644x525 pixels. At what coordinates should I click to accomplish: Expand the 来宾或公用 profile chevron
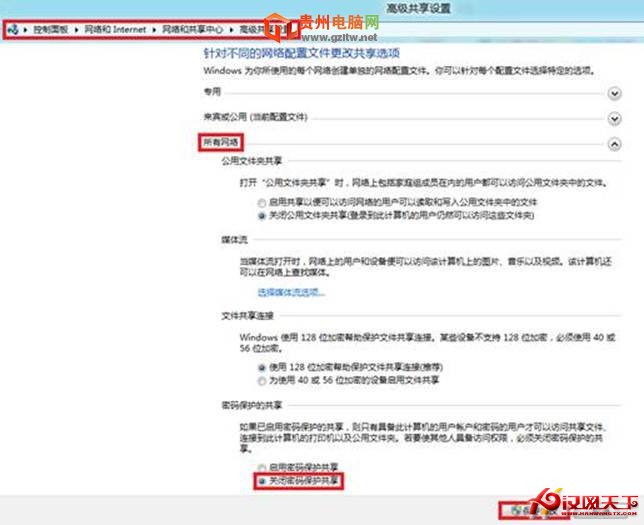pyautogui.click(x=615, y=118)
